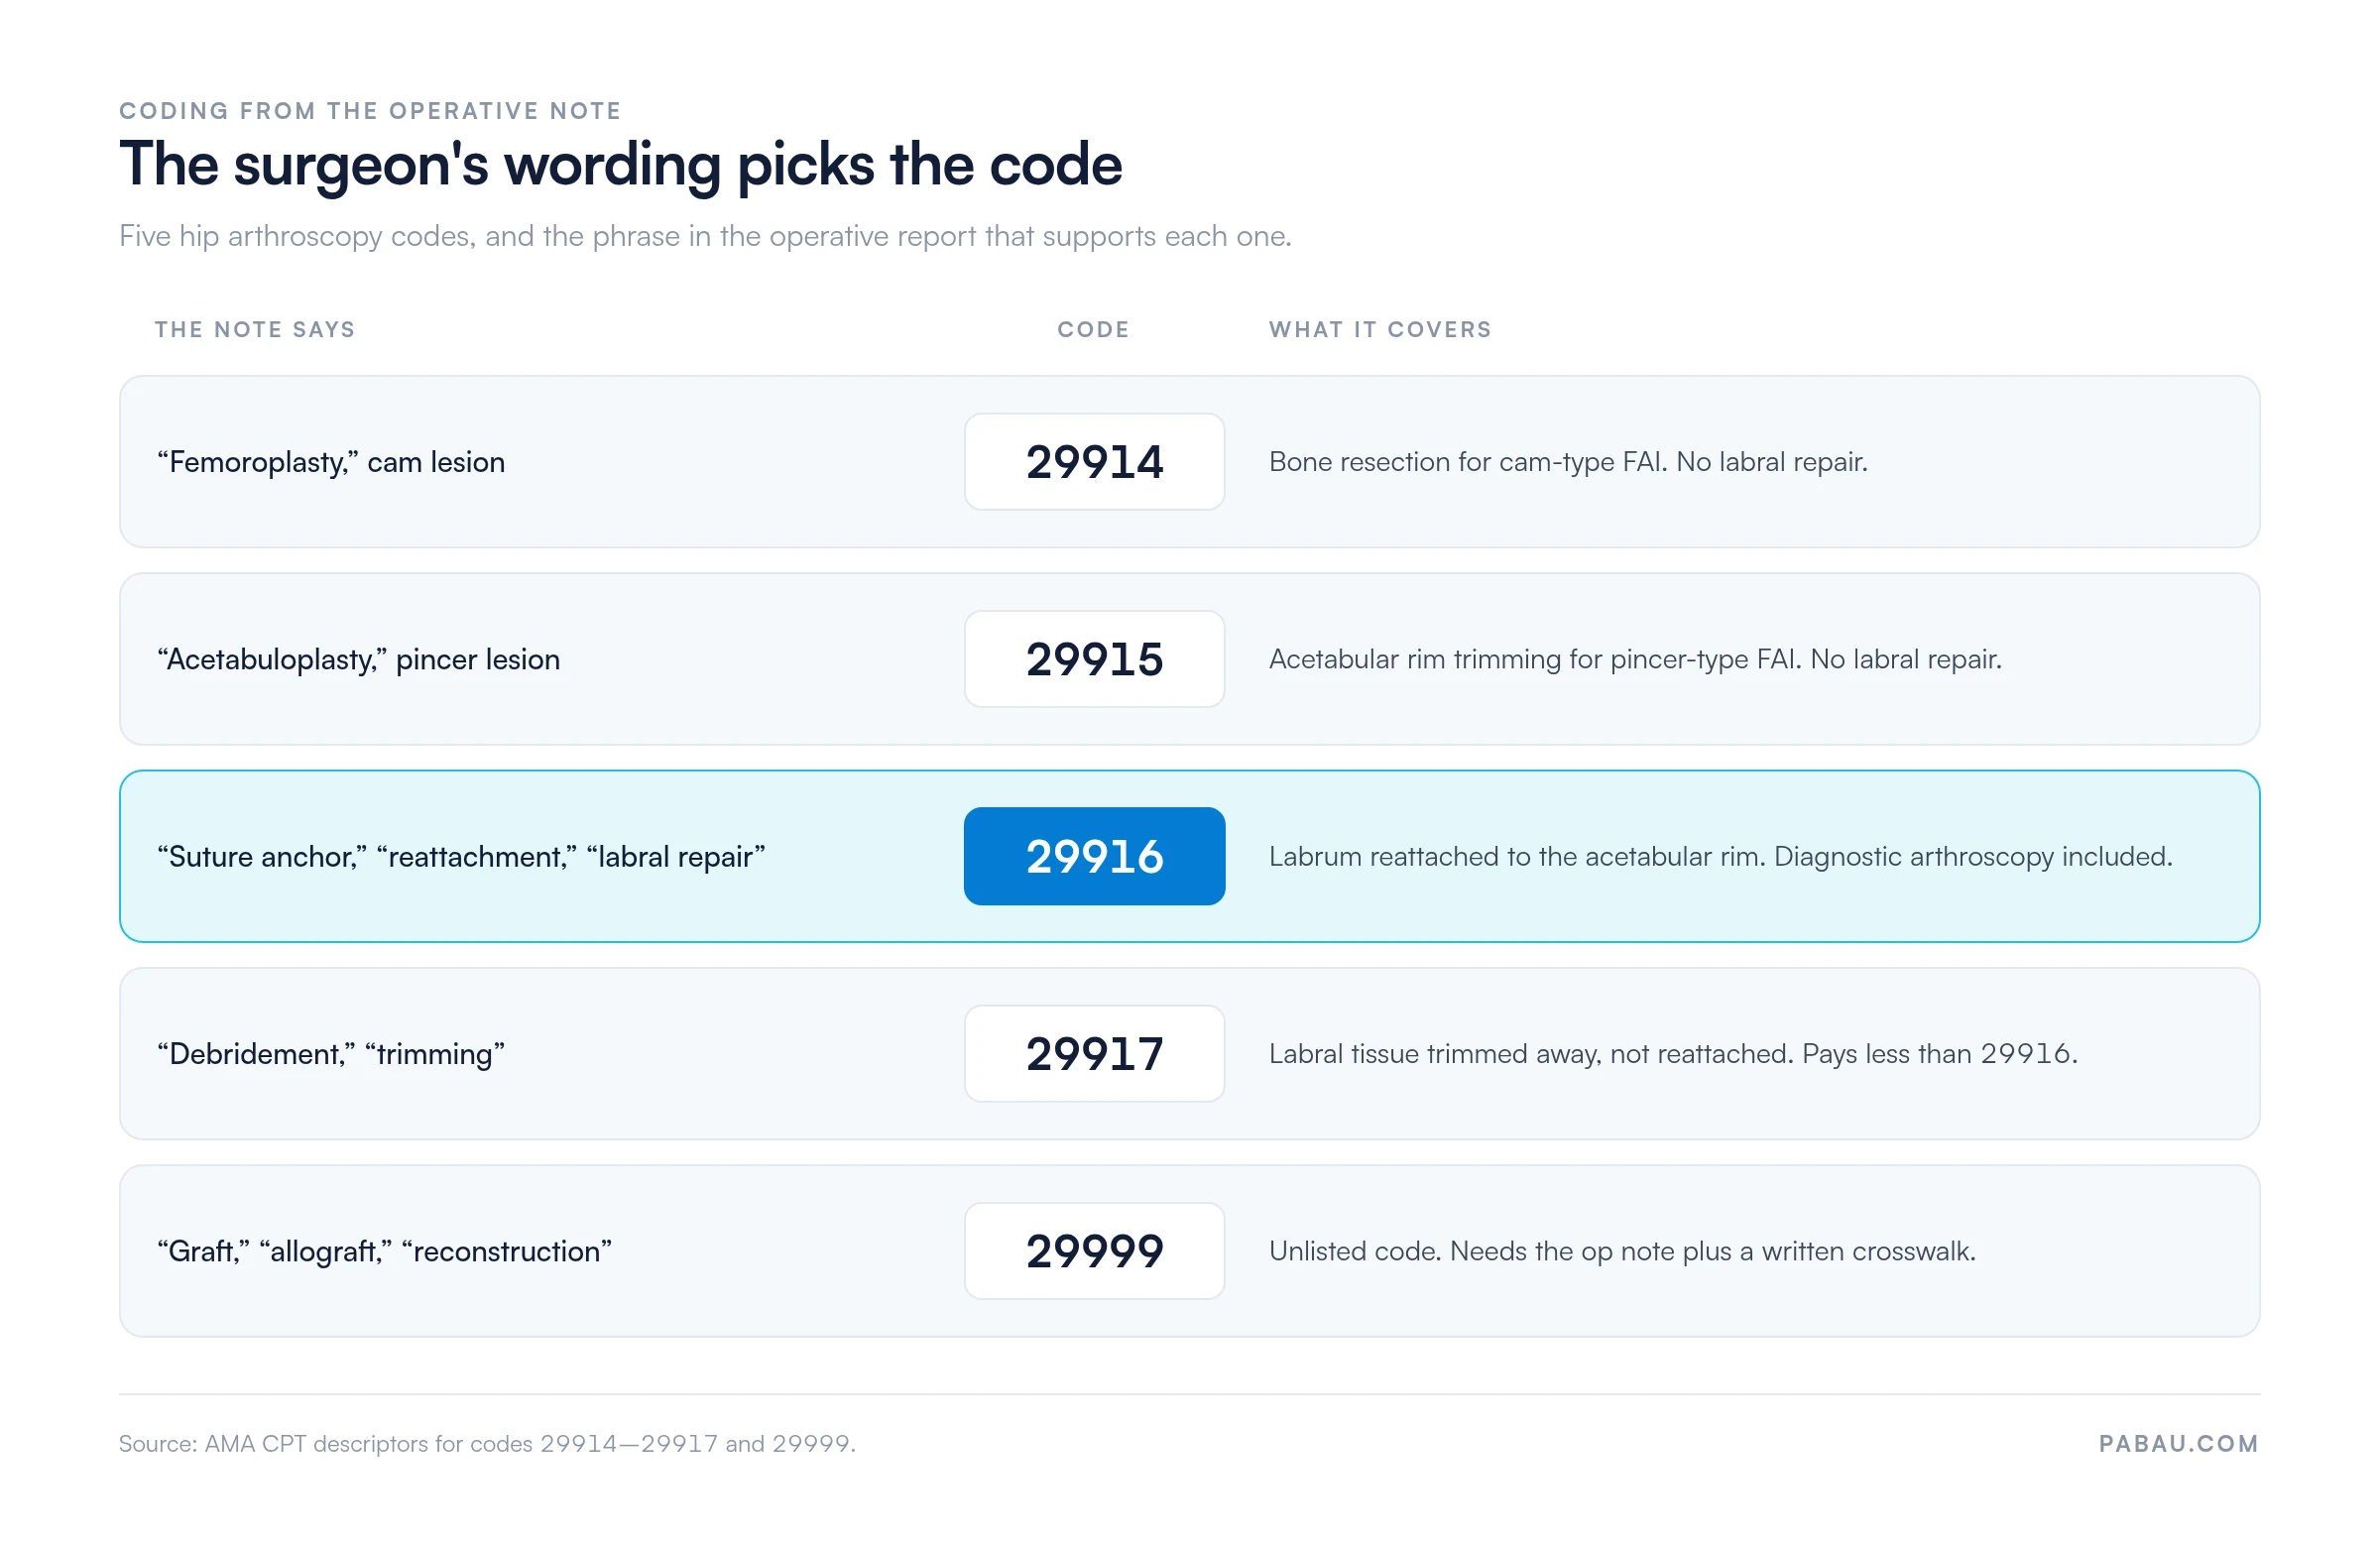2380x1545 pixels.
Task: Click WHAT IT COVERS column header
Action: click(1380, 329)
